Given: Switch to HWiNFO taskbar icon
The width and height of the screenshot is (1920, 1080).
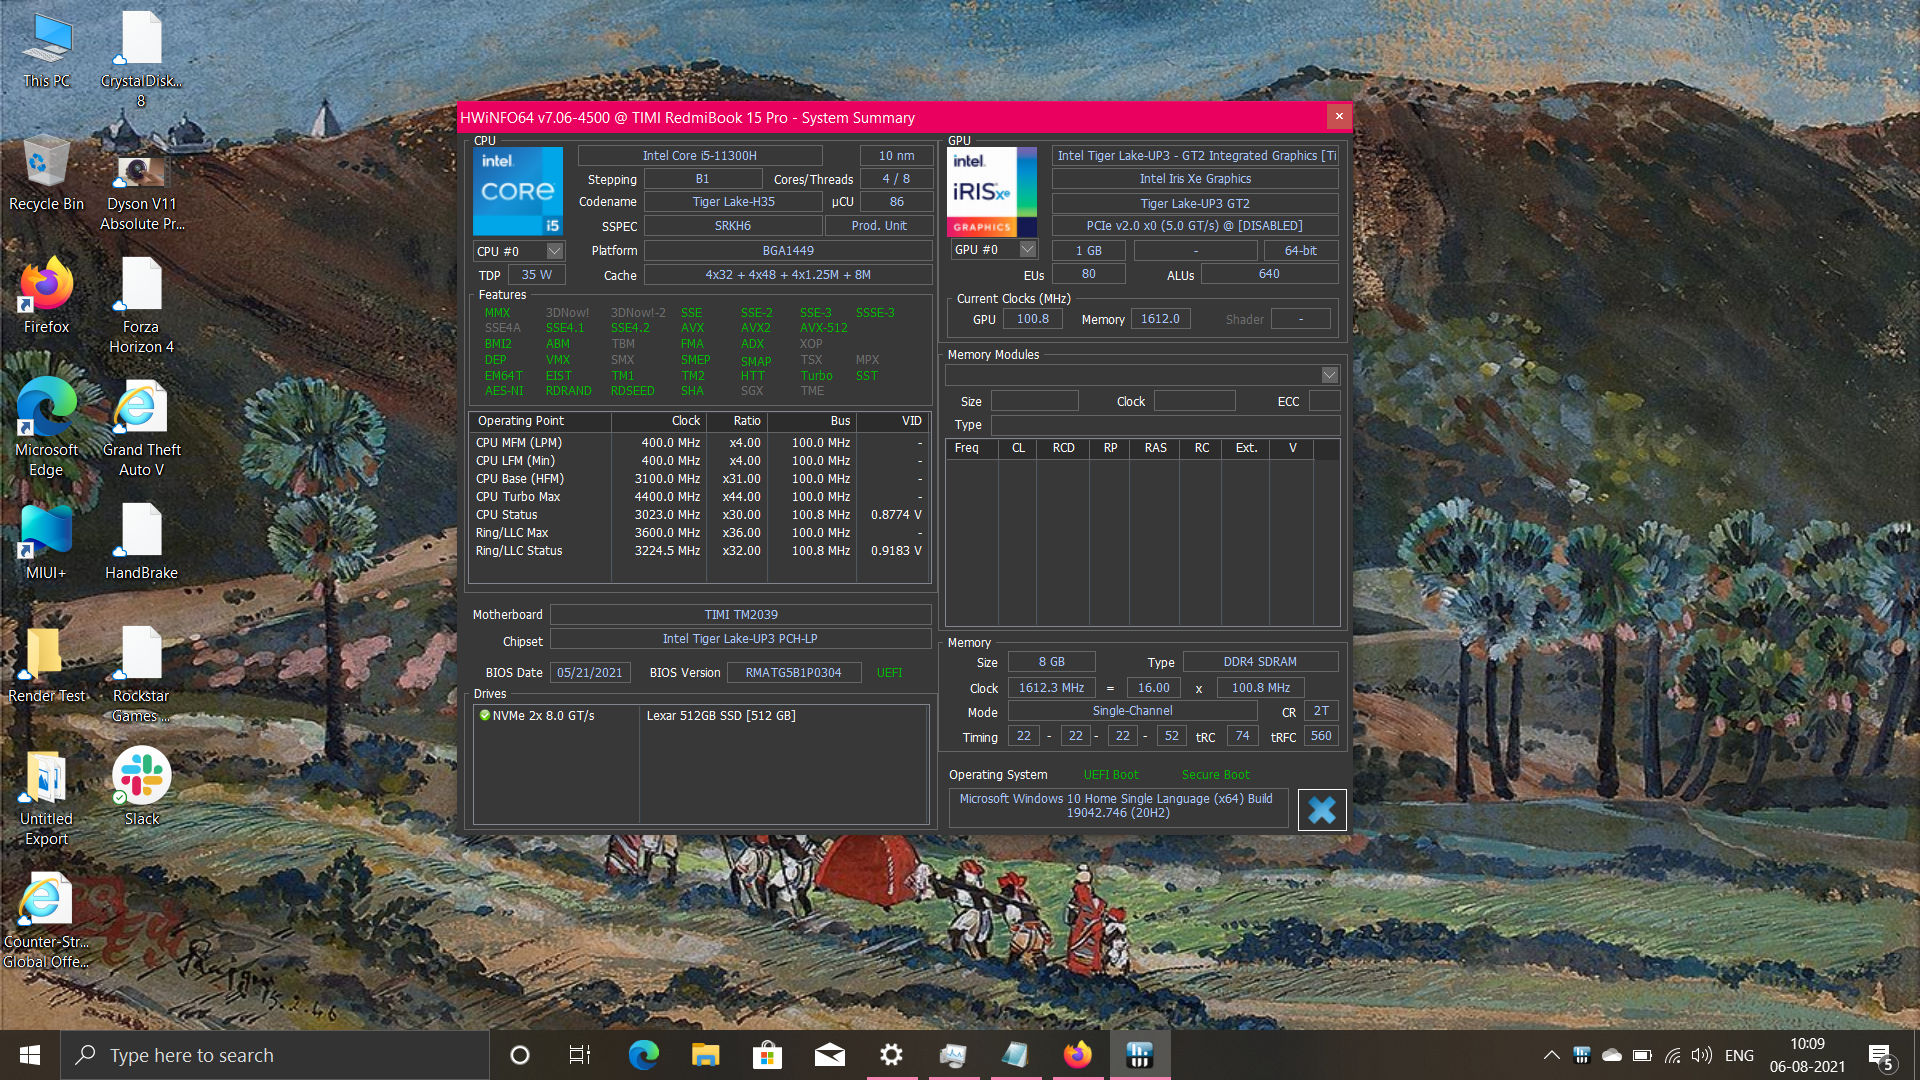Looking at the screenshot, I should pyautogui.click(x=1139, y=1055).
